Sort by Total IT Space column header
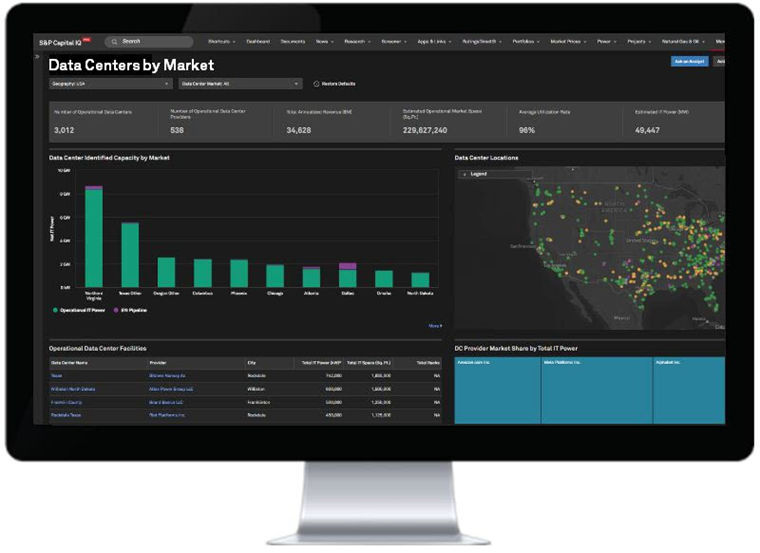Image resolution: width=760 pixels, height=553 pixels. 369,363
